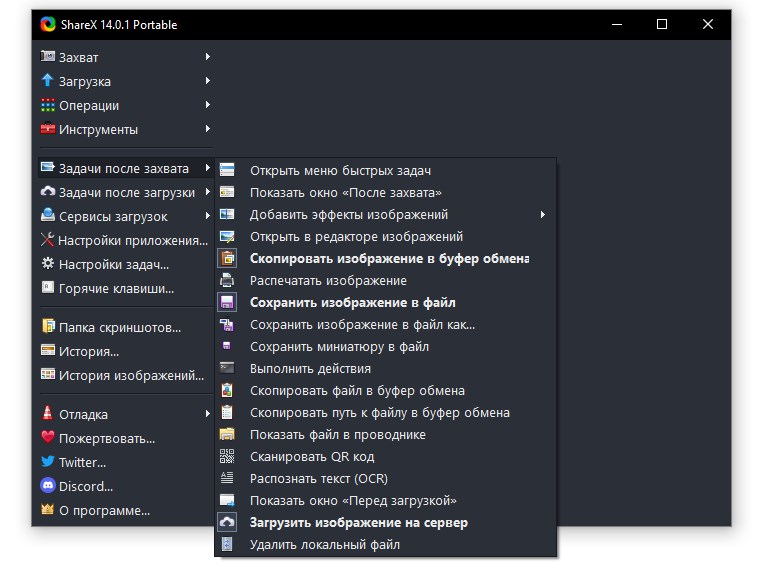
Task: Toggle off Скопировать изображение в буфер обмена
Action: click(386, 258)
